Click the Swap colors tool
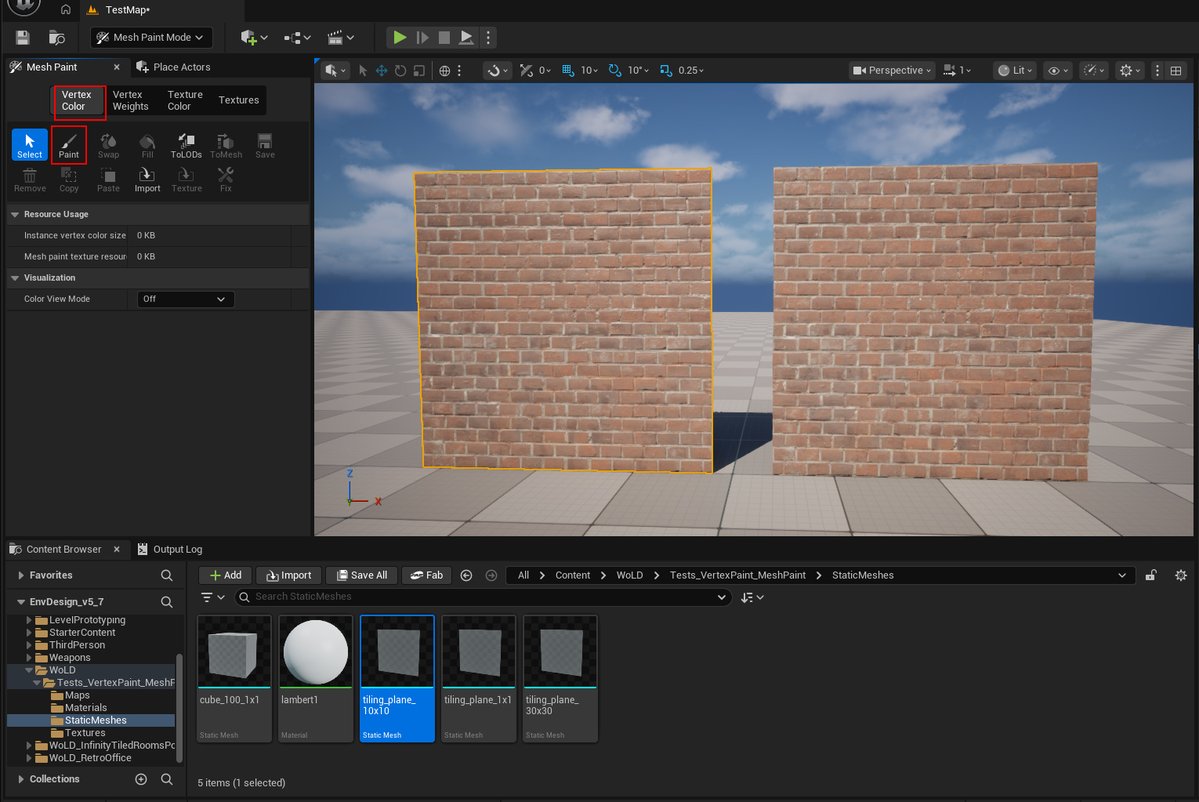Image resolution: width=1199 pixels, height=802 pixels. 109,145
